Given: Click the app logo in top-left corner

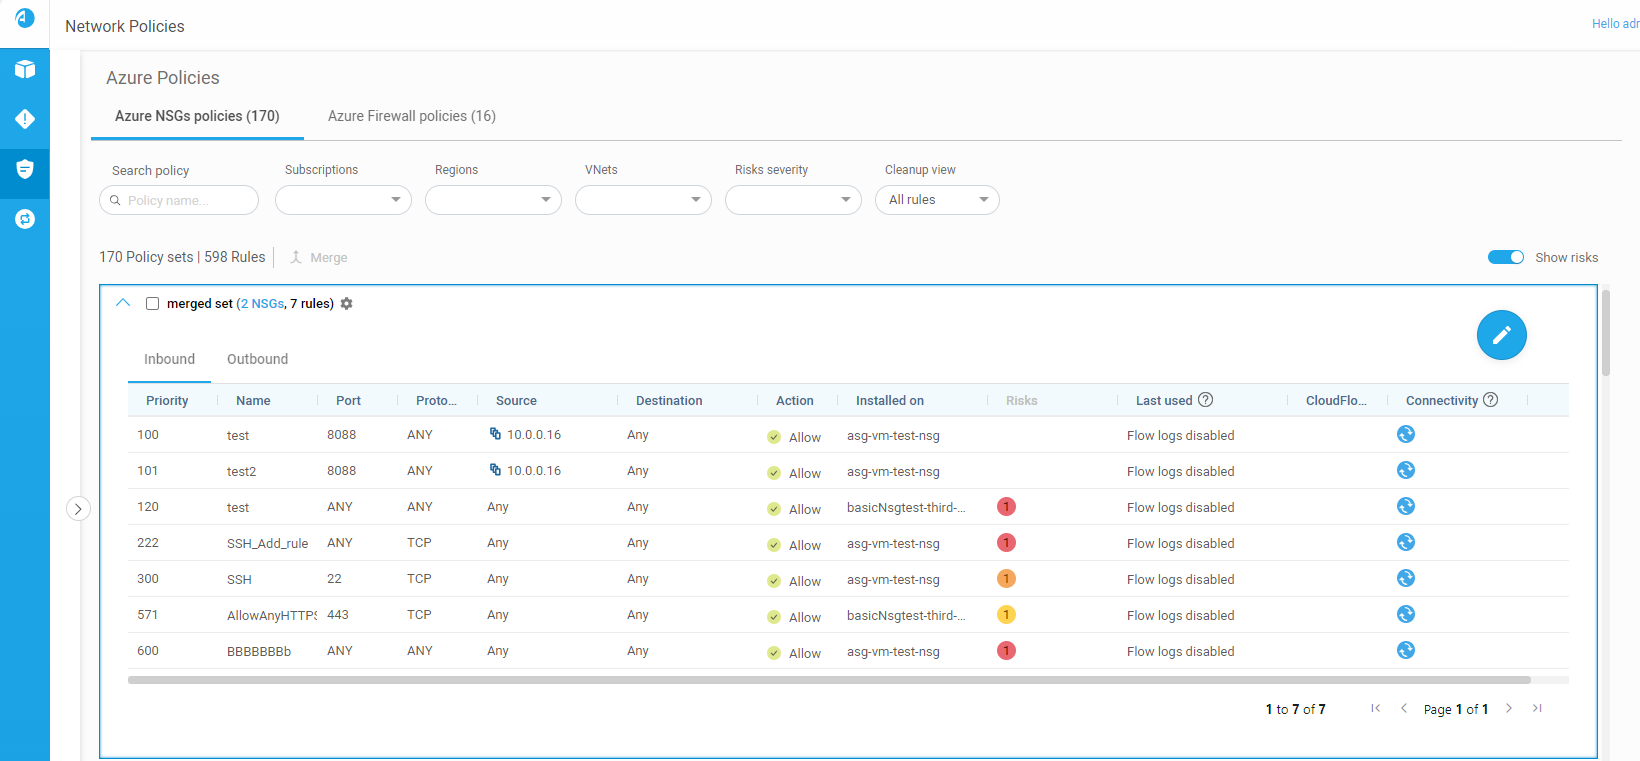Looking at the screenshot, I should [x=25, y=18].
